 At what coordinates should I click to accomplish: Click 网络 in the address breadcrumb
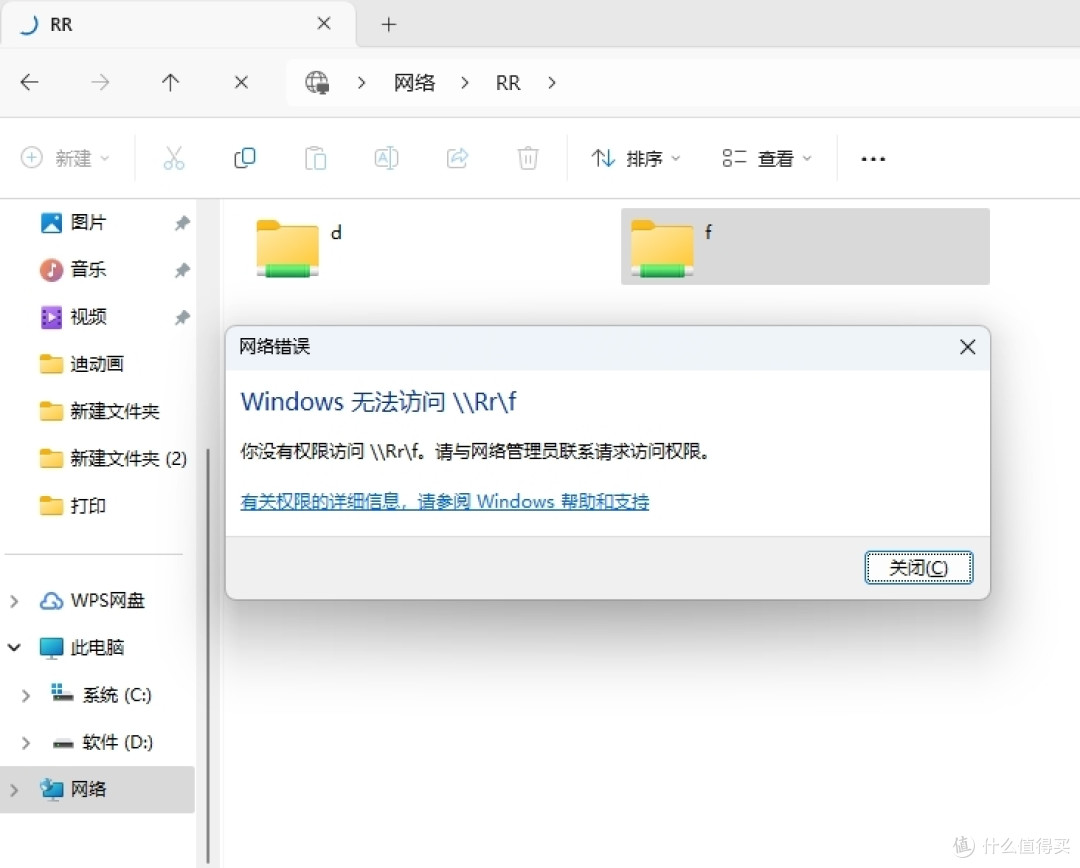tap(414, 83)
